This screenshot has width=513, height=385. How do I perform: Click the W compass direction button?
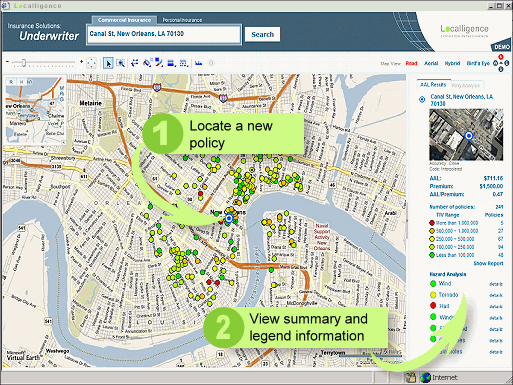tap(495, 63)
